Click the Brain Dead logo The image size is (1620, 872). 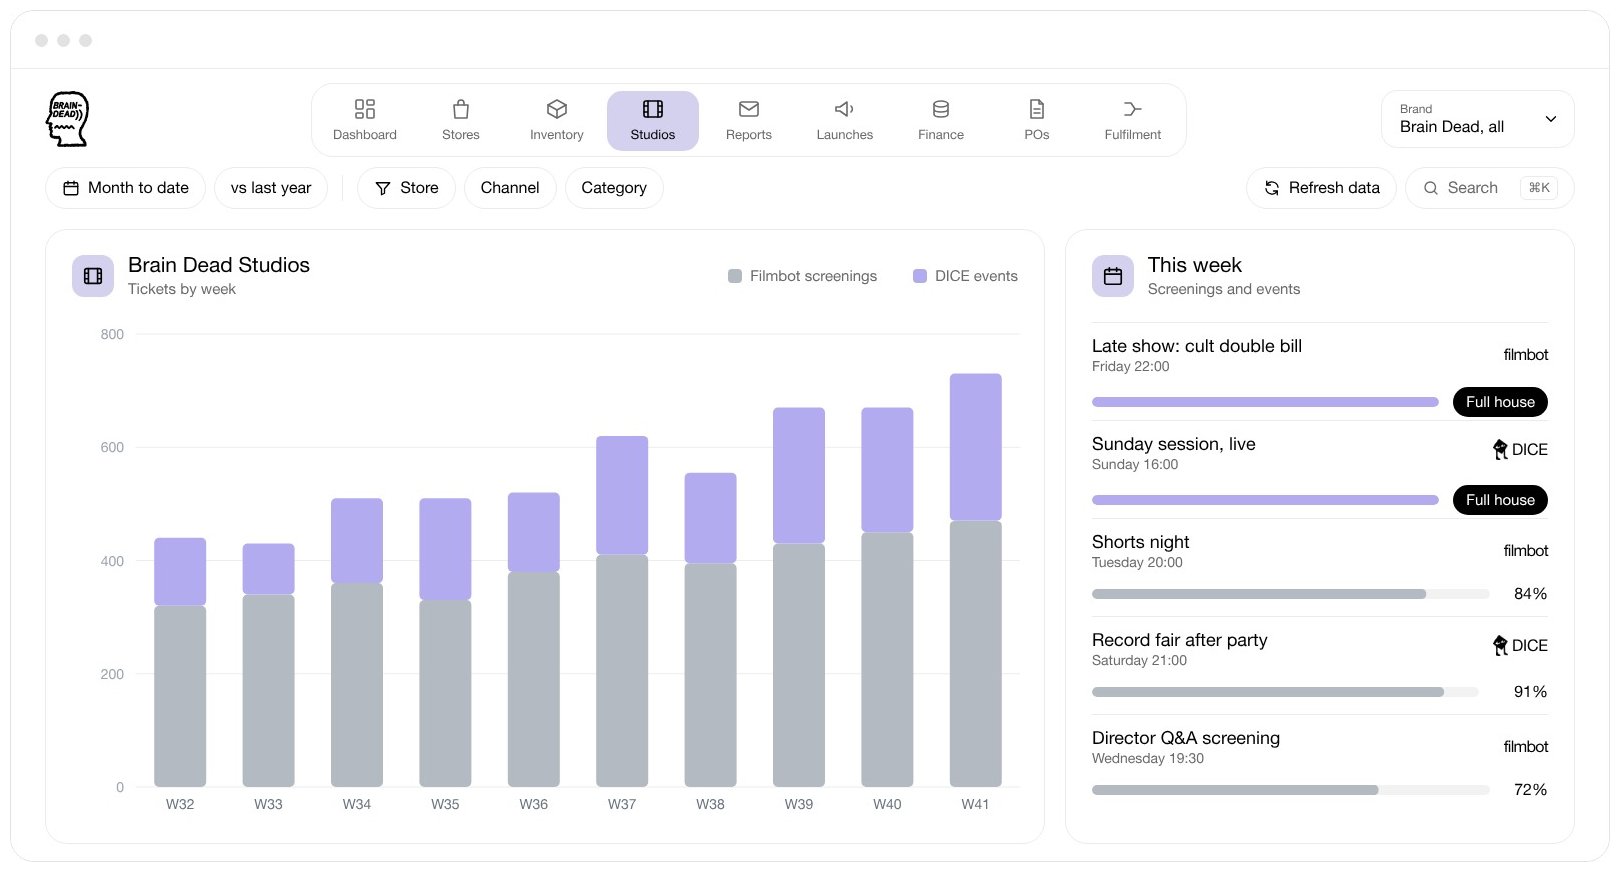[68, 119]
